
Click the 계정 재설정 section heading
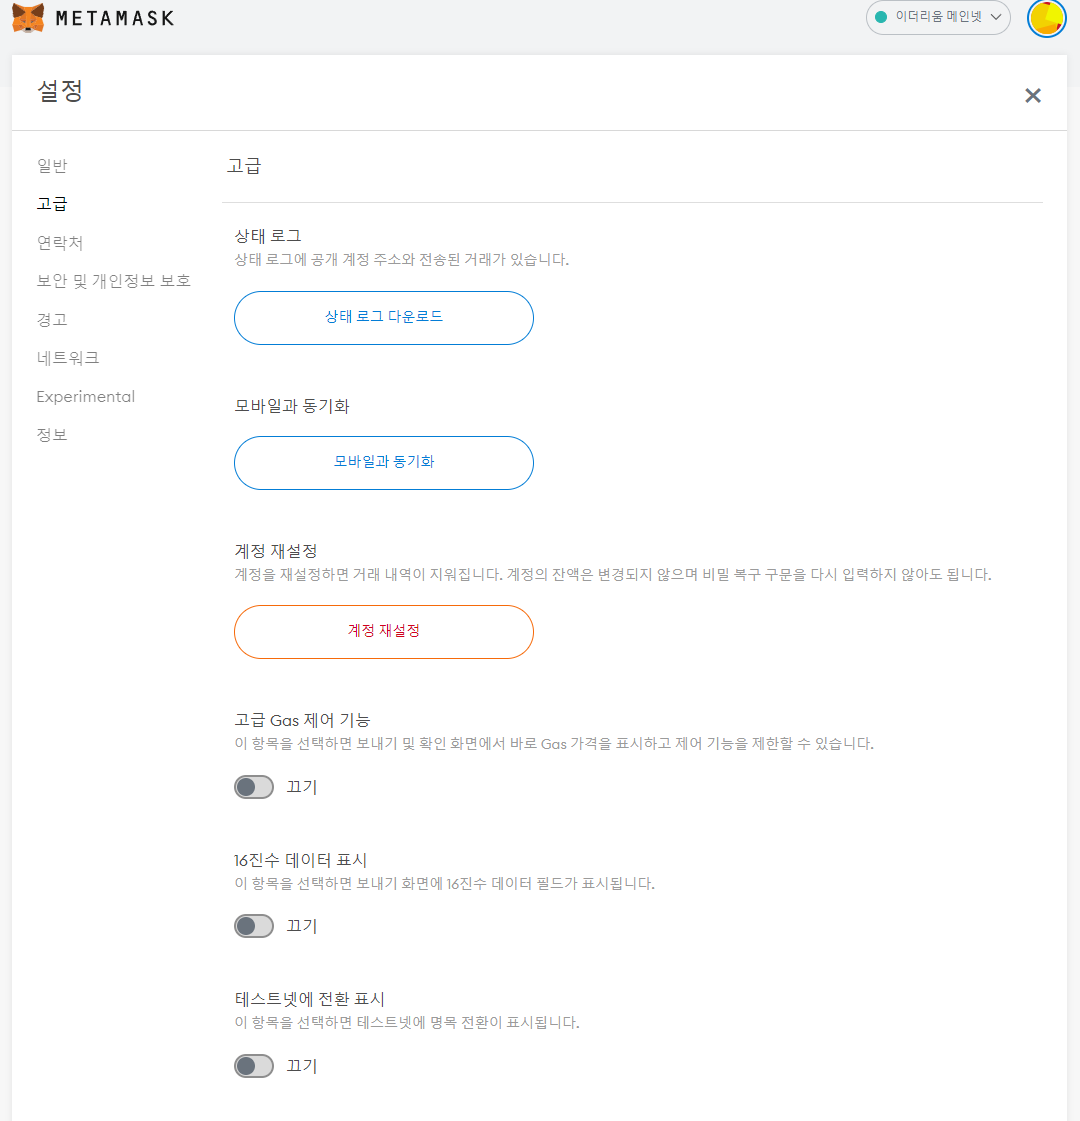tap(276, 551)
